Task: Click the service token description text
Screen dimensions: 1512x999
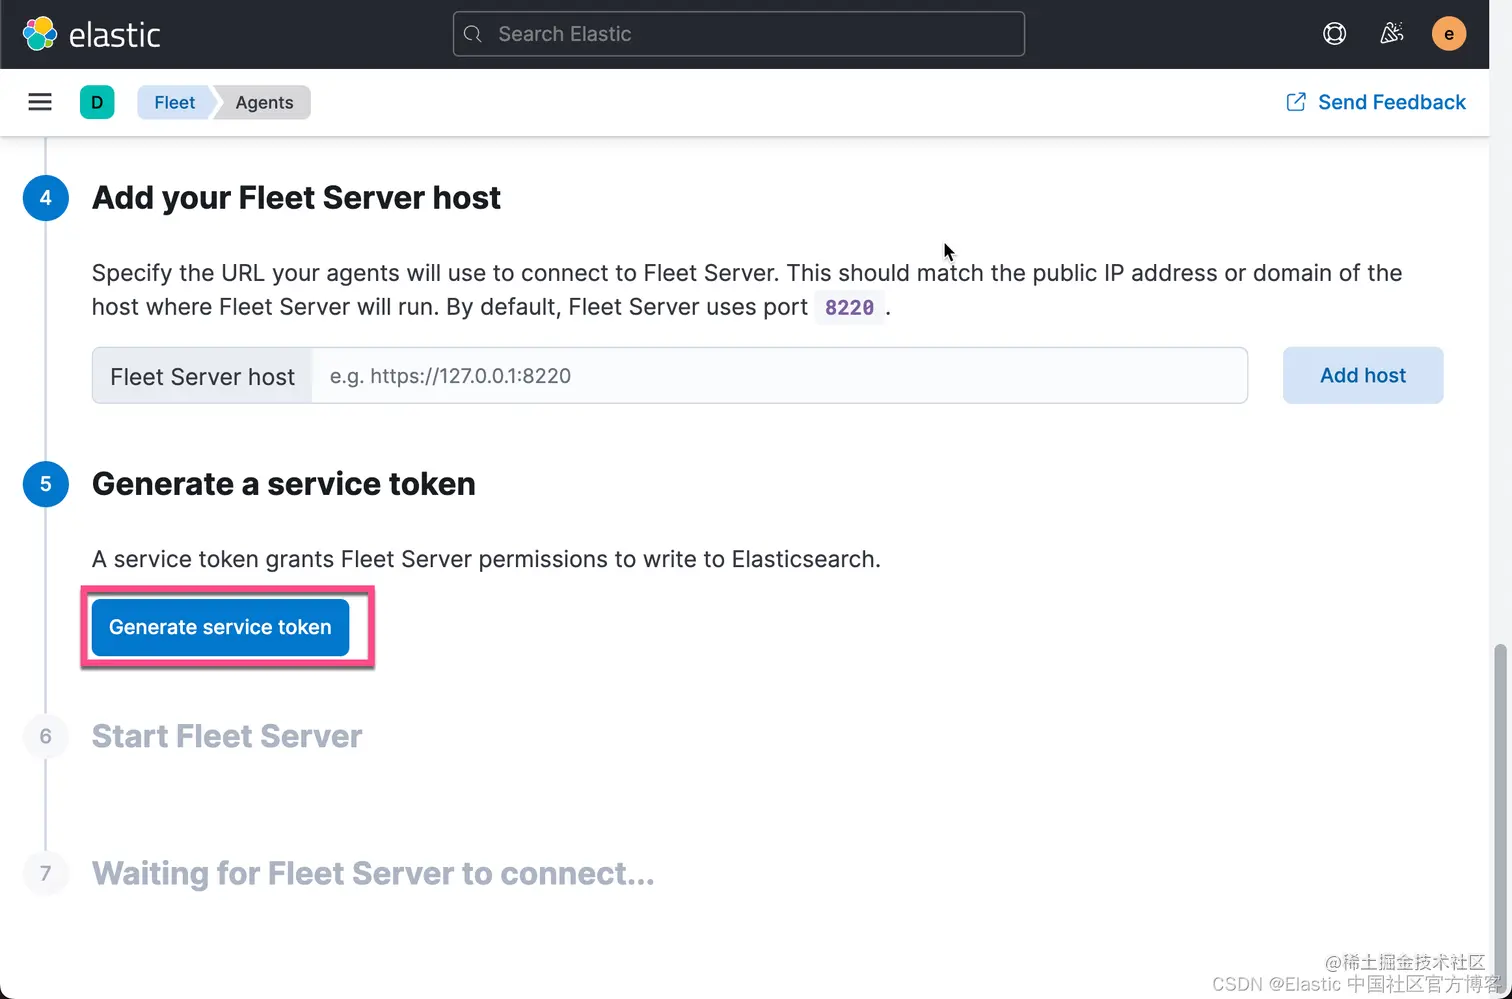Action: [486, 559]
